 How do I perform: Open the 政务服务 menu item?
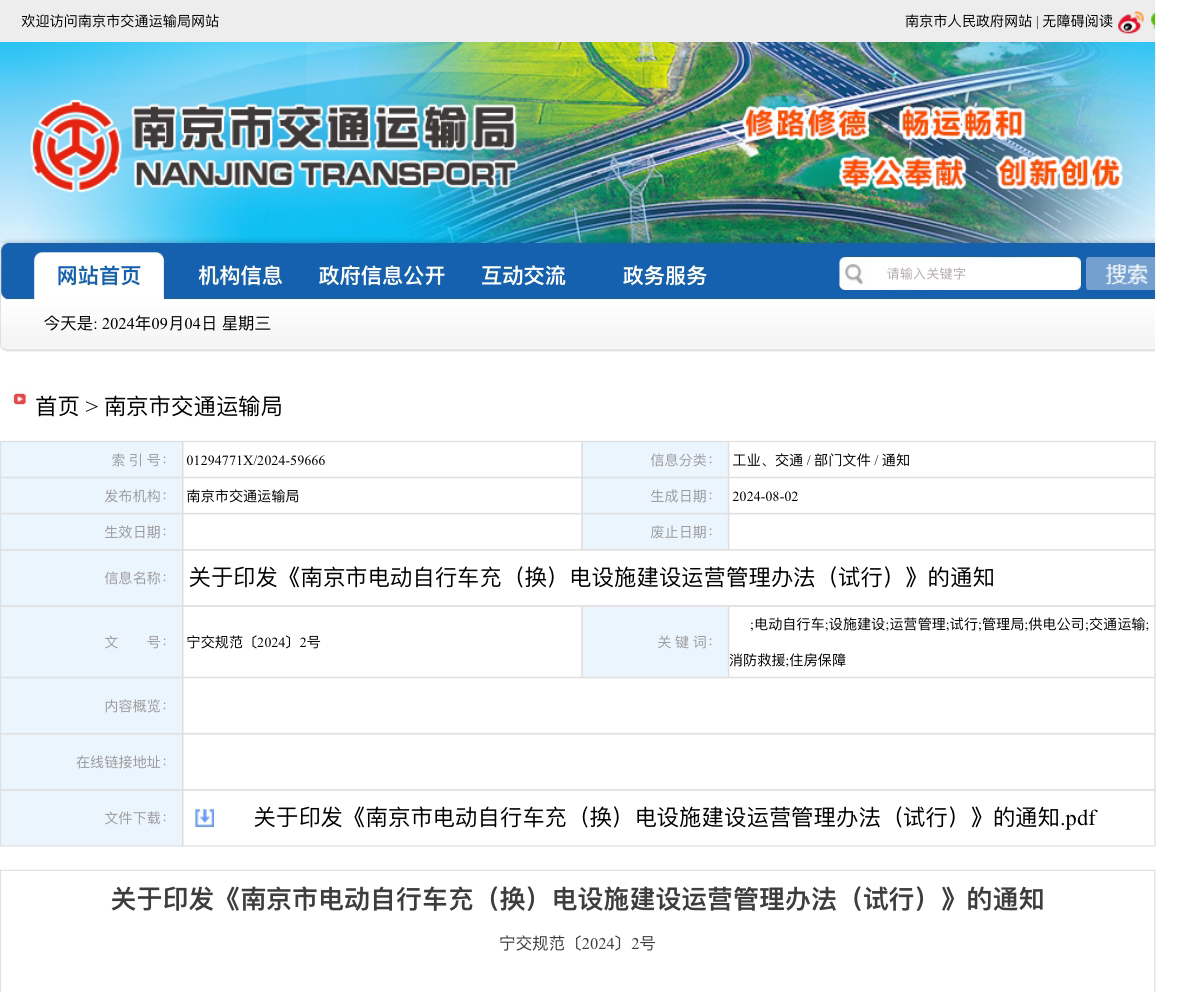pyautogui.click(x=665, y=275)
